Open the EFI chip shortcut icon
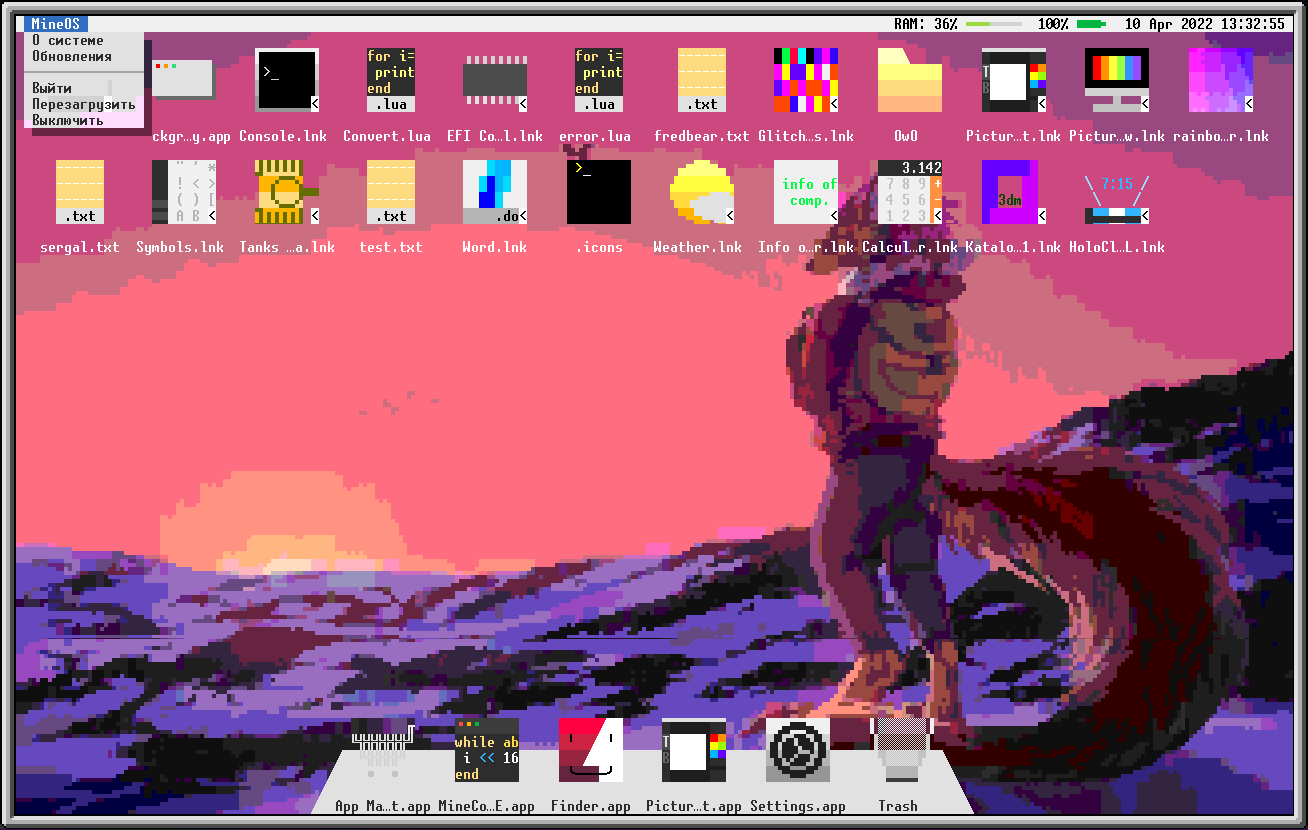 coord(495,80)
